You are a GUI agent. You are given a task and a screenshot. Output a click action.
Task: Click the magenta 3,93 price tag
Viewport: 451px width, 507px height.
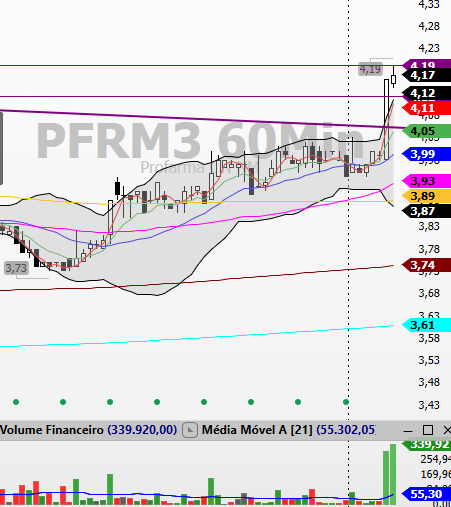pyautogui.click(x=427, y=181)
